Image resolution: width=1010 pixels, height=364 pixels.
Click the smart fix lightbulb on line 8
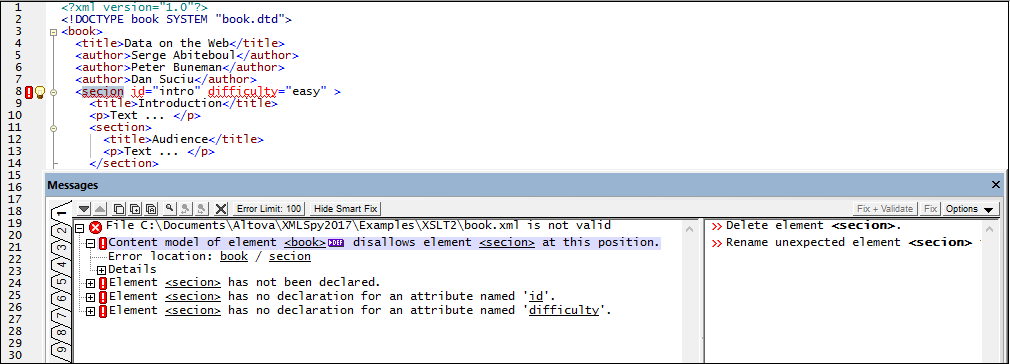point(39,92)
